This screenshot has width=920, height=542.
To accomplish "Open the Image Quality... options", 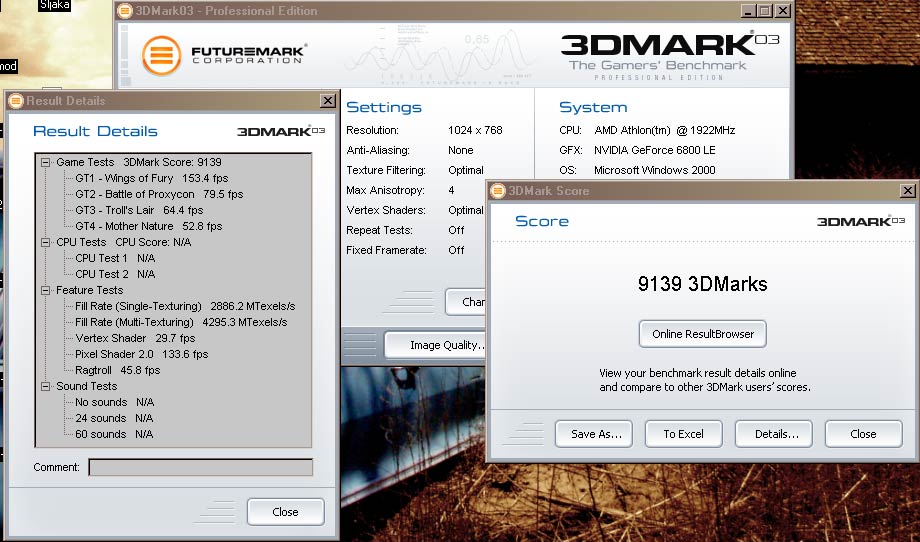I will coord(446,345).
